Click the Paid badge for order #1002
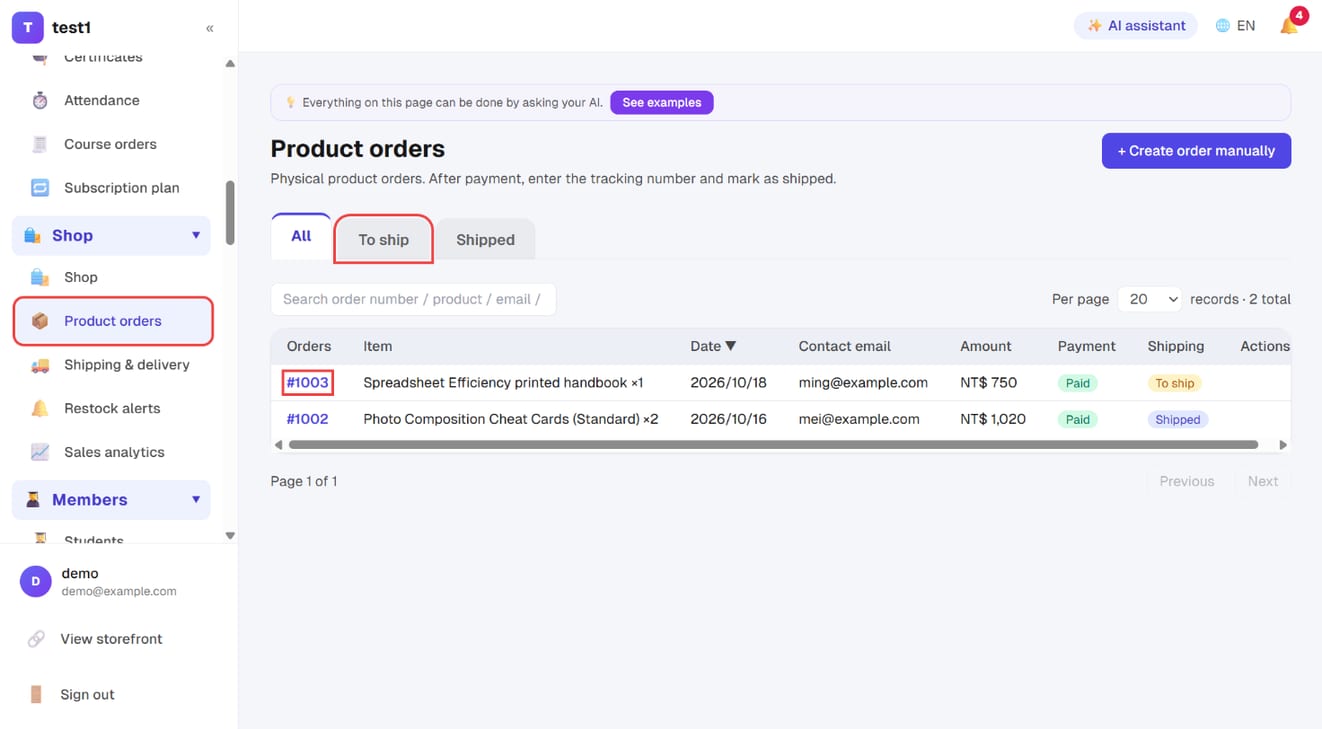This screenshot has height=729, width=1322. pos(1077,419)
